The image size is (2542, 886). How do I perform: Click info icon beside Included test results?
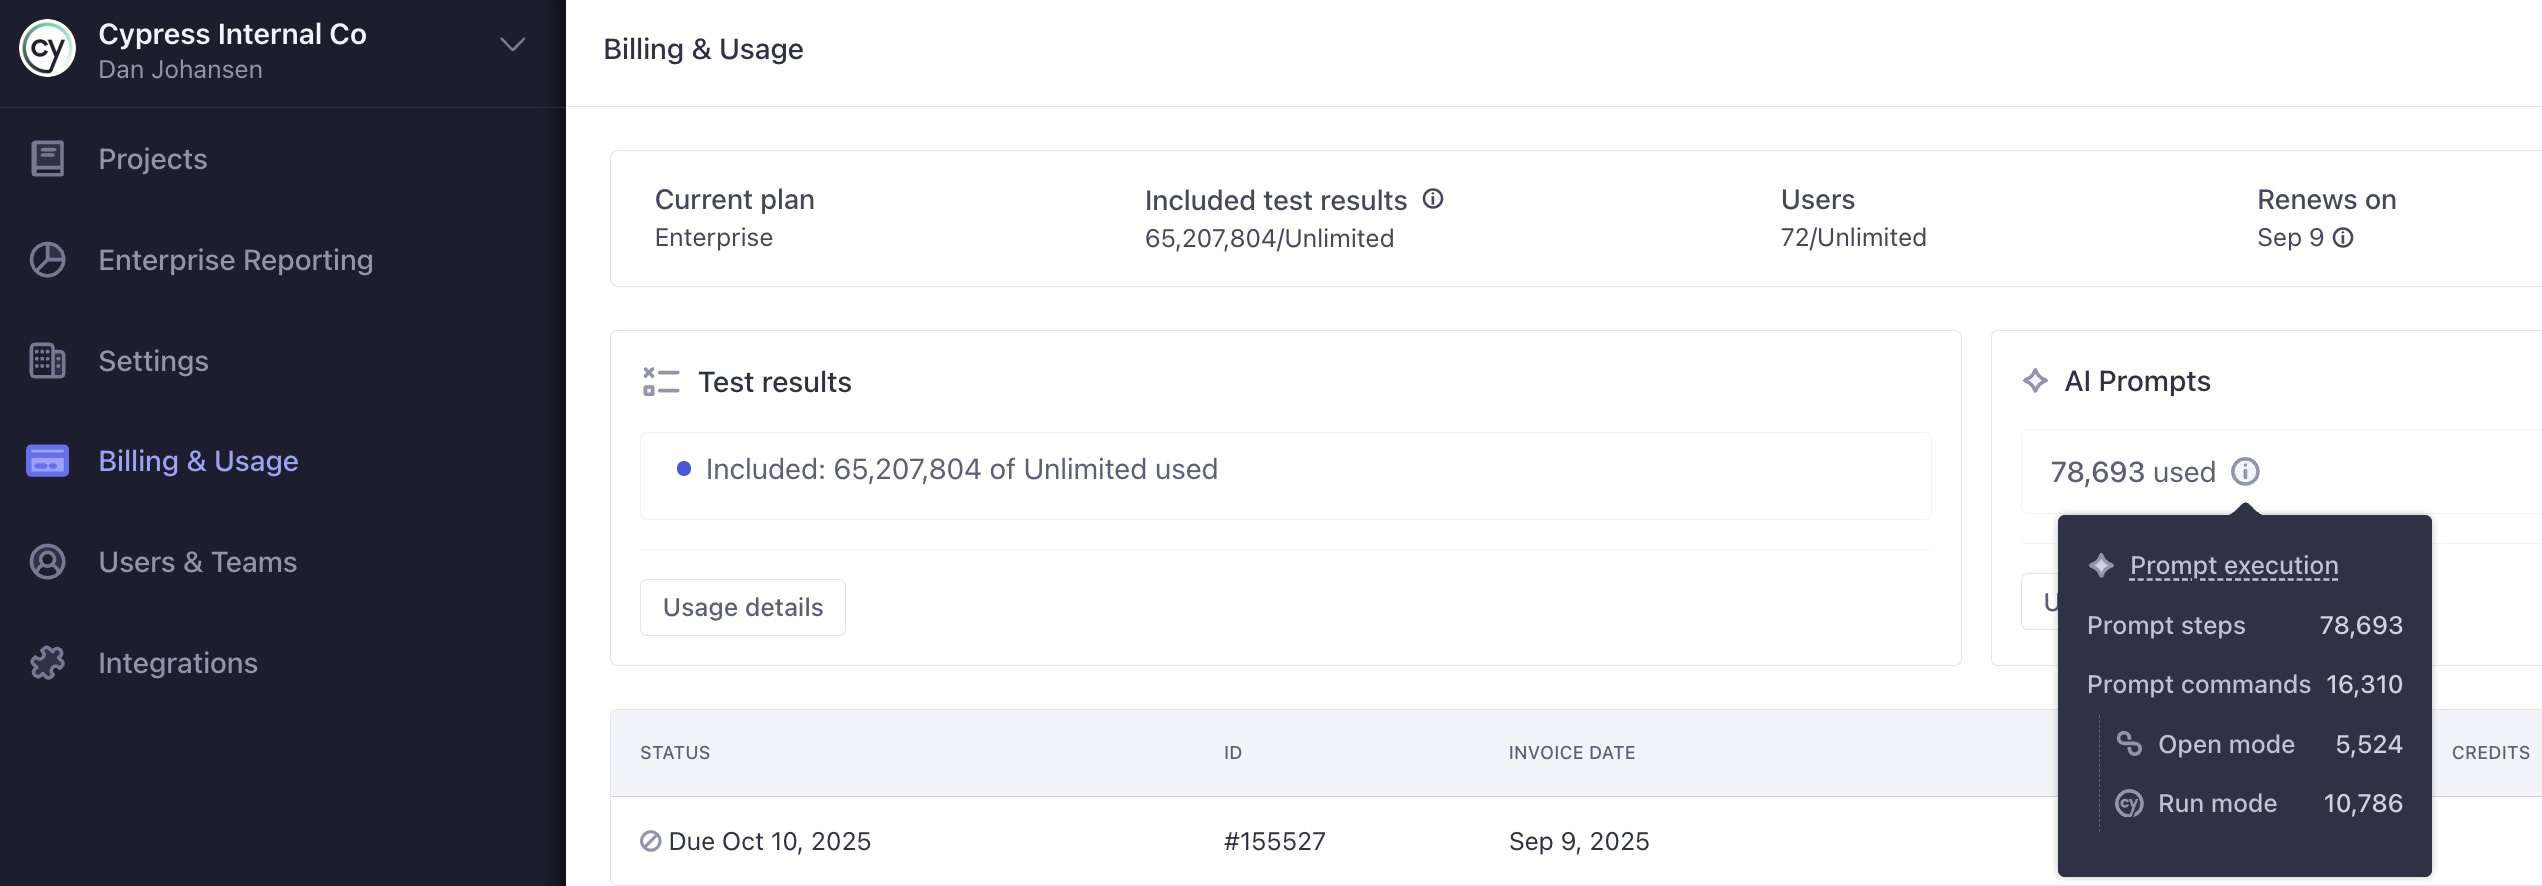(x=1433, y=199)
